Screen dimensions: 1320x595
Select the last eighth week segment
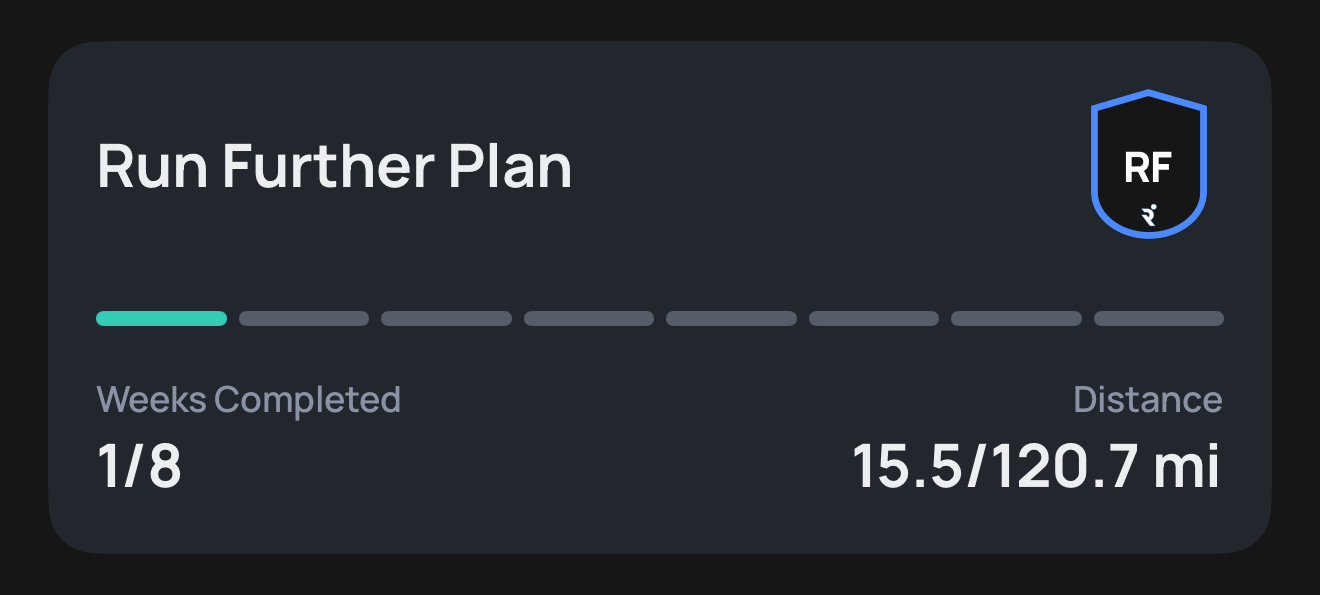pyautogui.click(x=1158, y=319)
